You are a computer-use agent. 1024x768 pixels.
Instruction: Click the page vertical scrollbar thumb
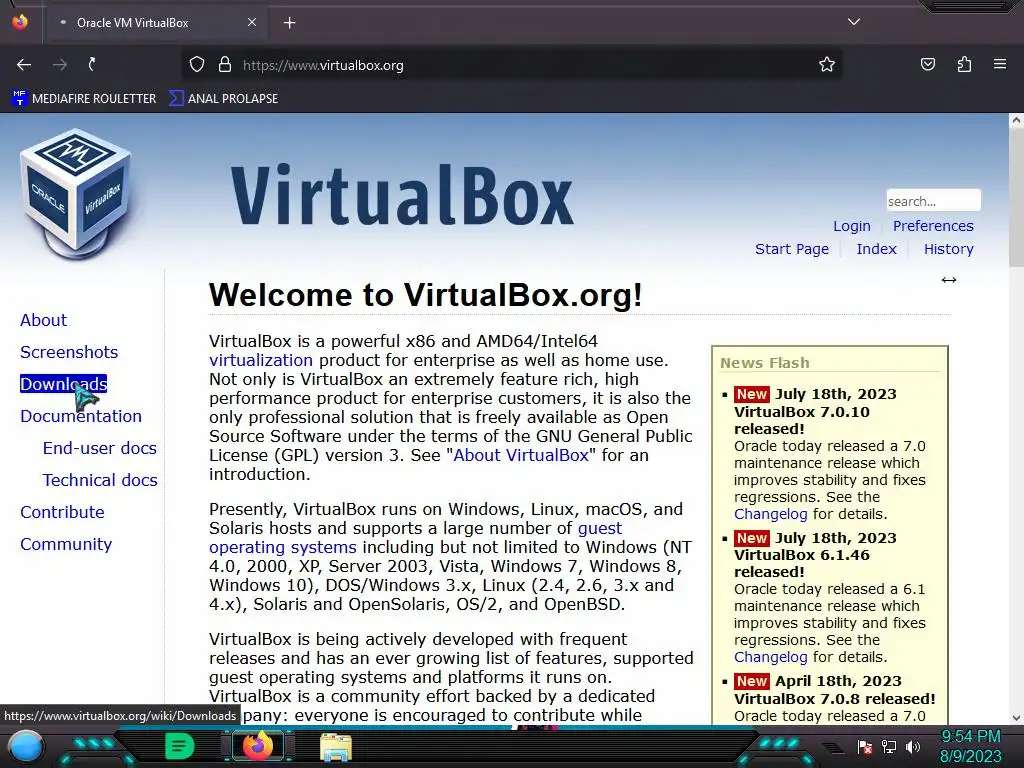[1016, 197]
